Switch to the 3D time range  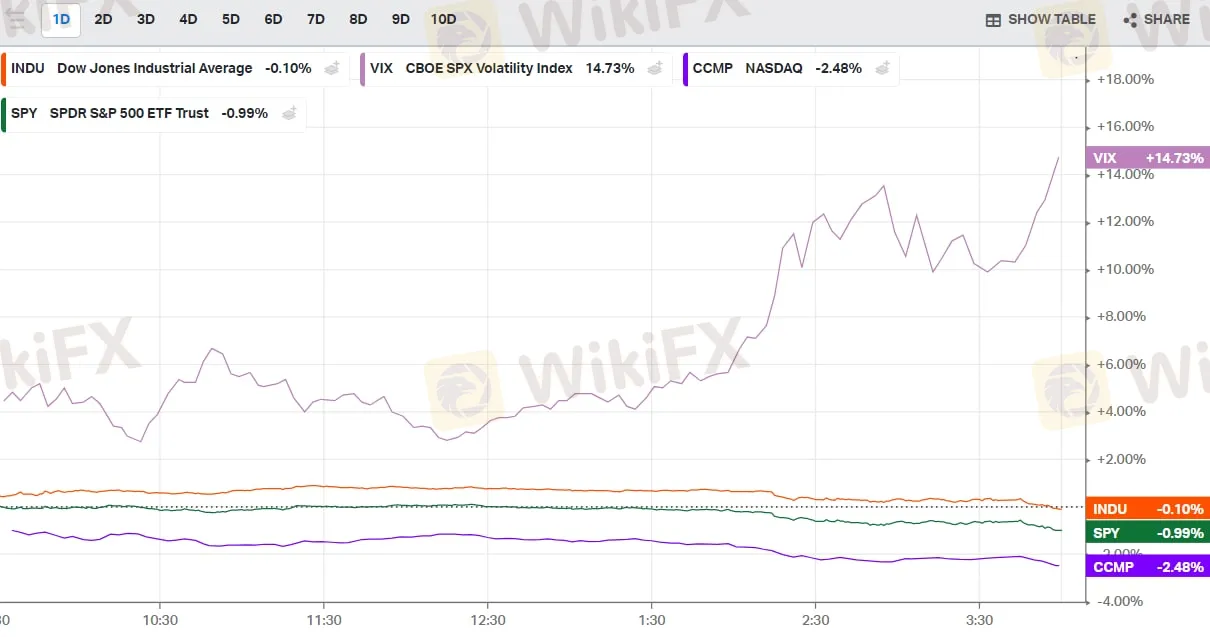146,19
